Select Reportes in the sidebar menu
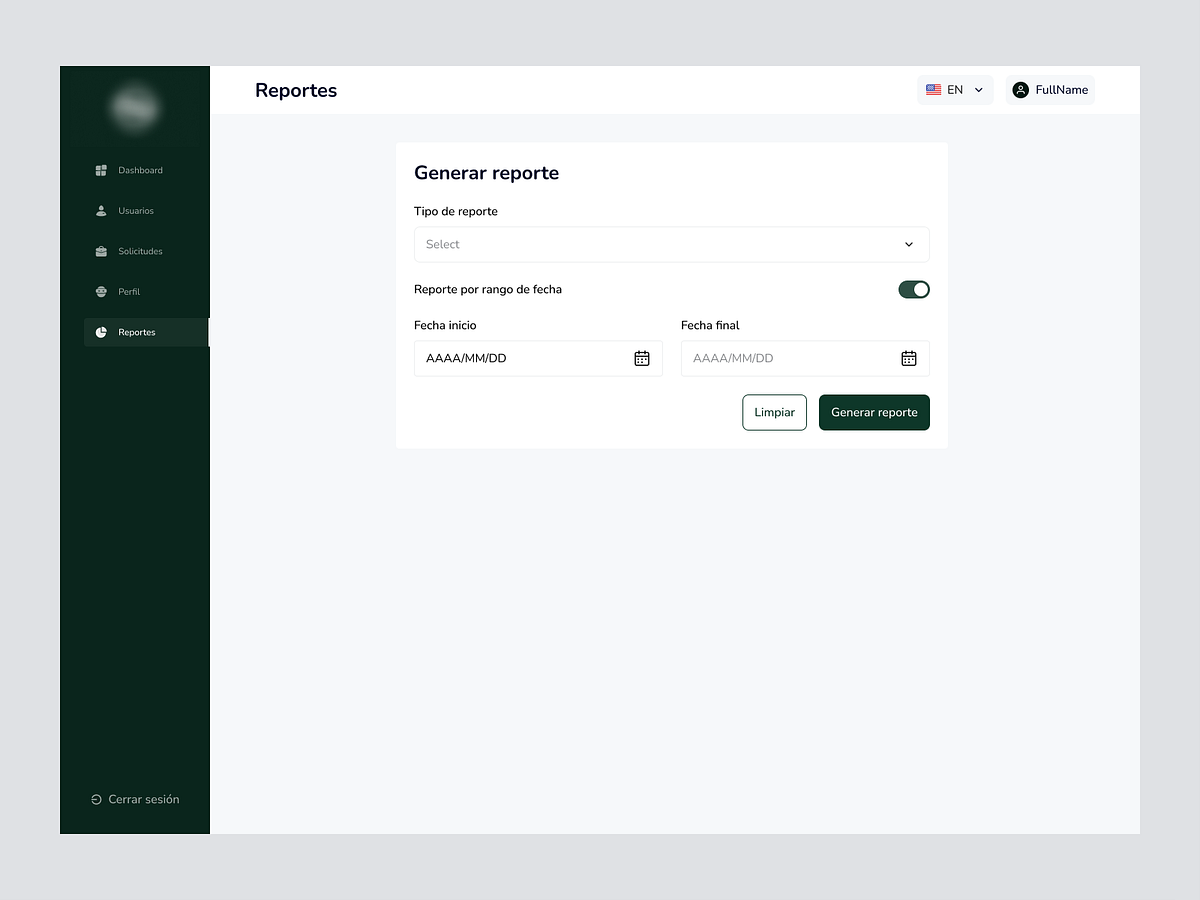 click(135, 332)
